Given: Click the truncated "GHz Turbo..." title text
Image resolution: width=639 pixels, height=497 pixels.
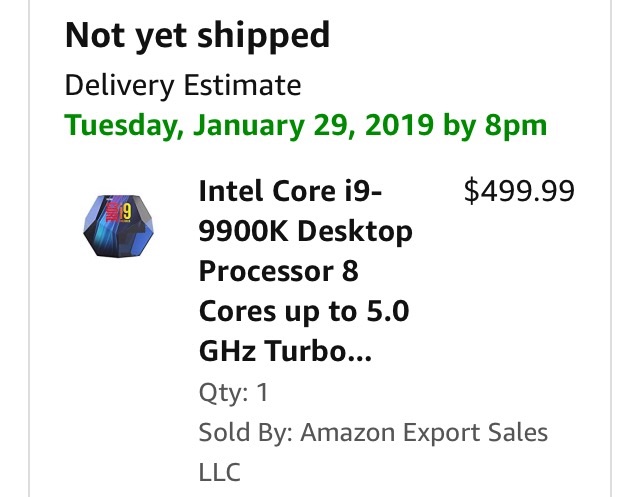Looking at the screenshot, I should (285, 351).
